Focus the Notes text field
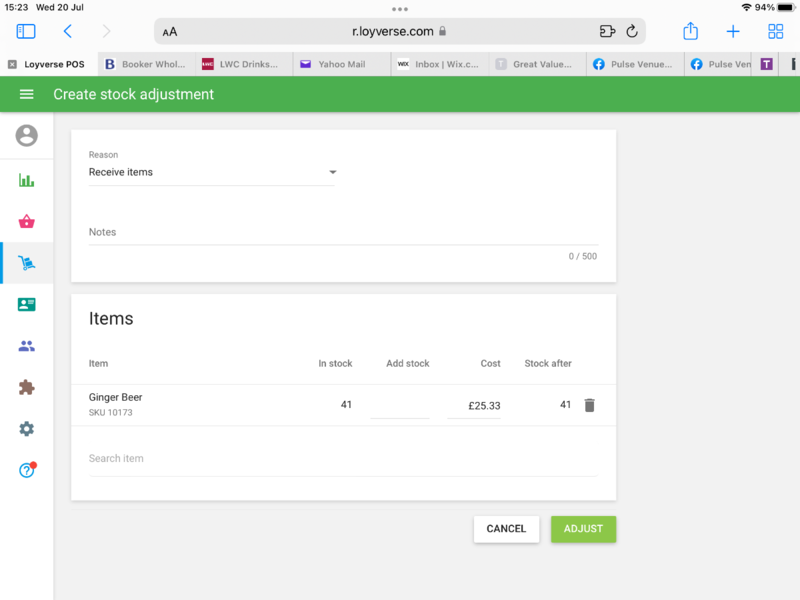The width and height of the screenshot is (800, 600). coord(343,233)
